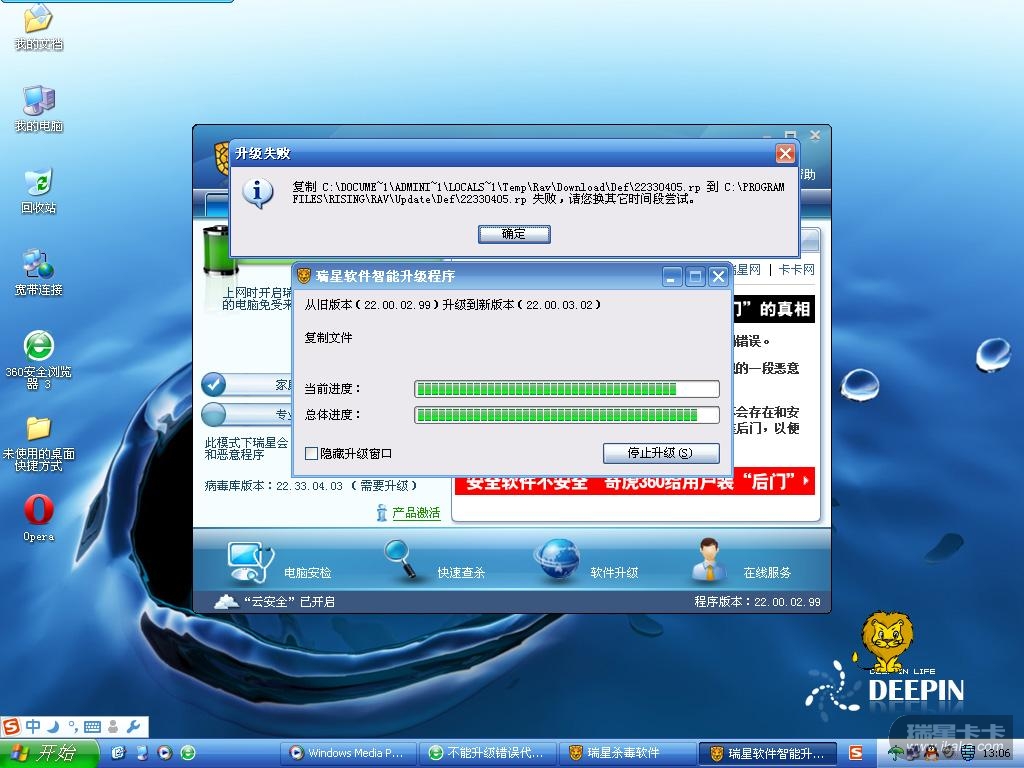1024x768 pixels.
Task: Open the soft keyboard icon on IME bar
Action: pyautogui.click(x=92, y=727)
